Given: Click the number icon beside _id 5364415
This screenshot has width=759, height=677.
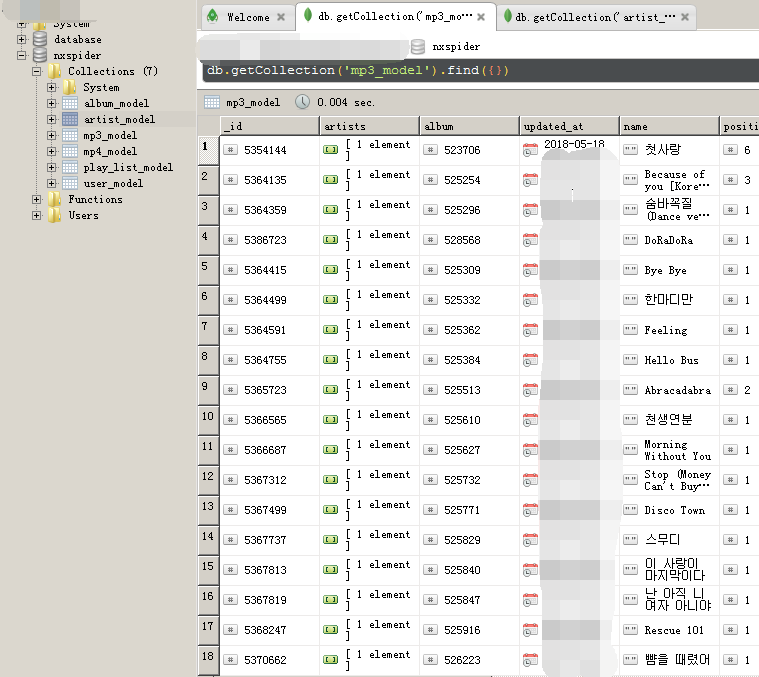Looking at the screenshot, I should pyautogui.click(x=230, y=270).
